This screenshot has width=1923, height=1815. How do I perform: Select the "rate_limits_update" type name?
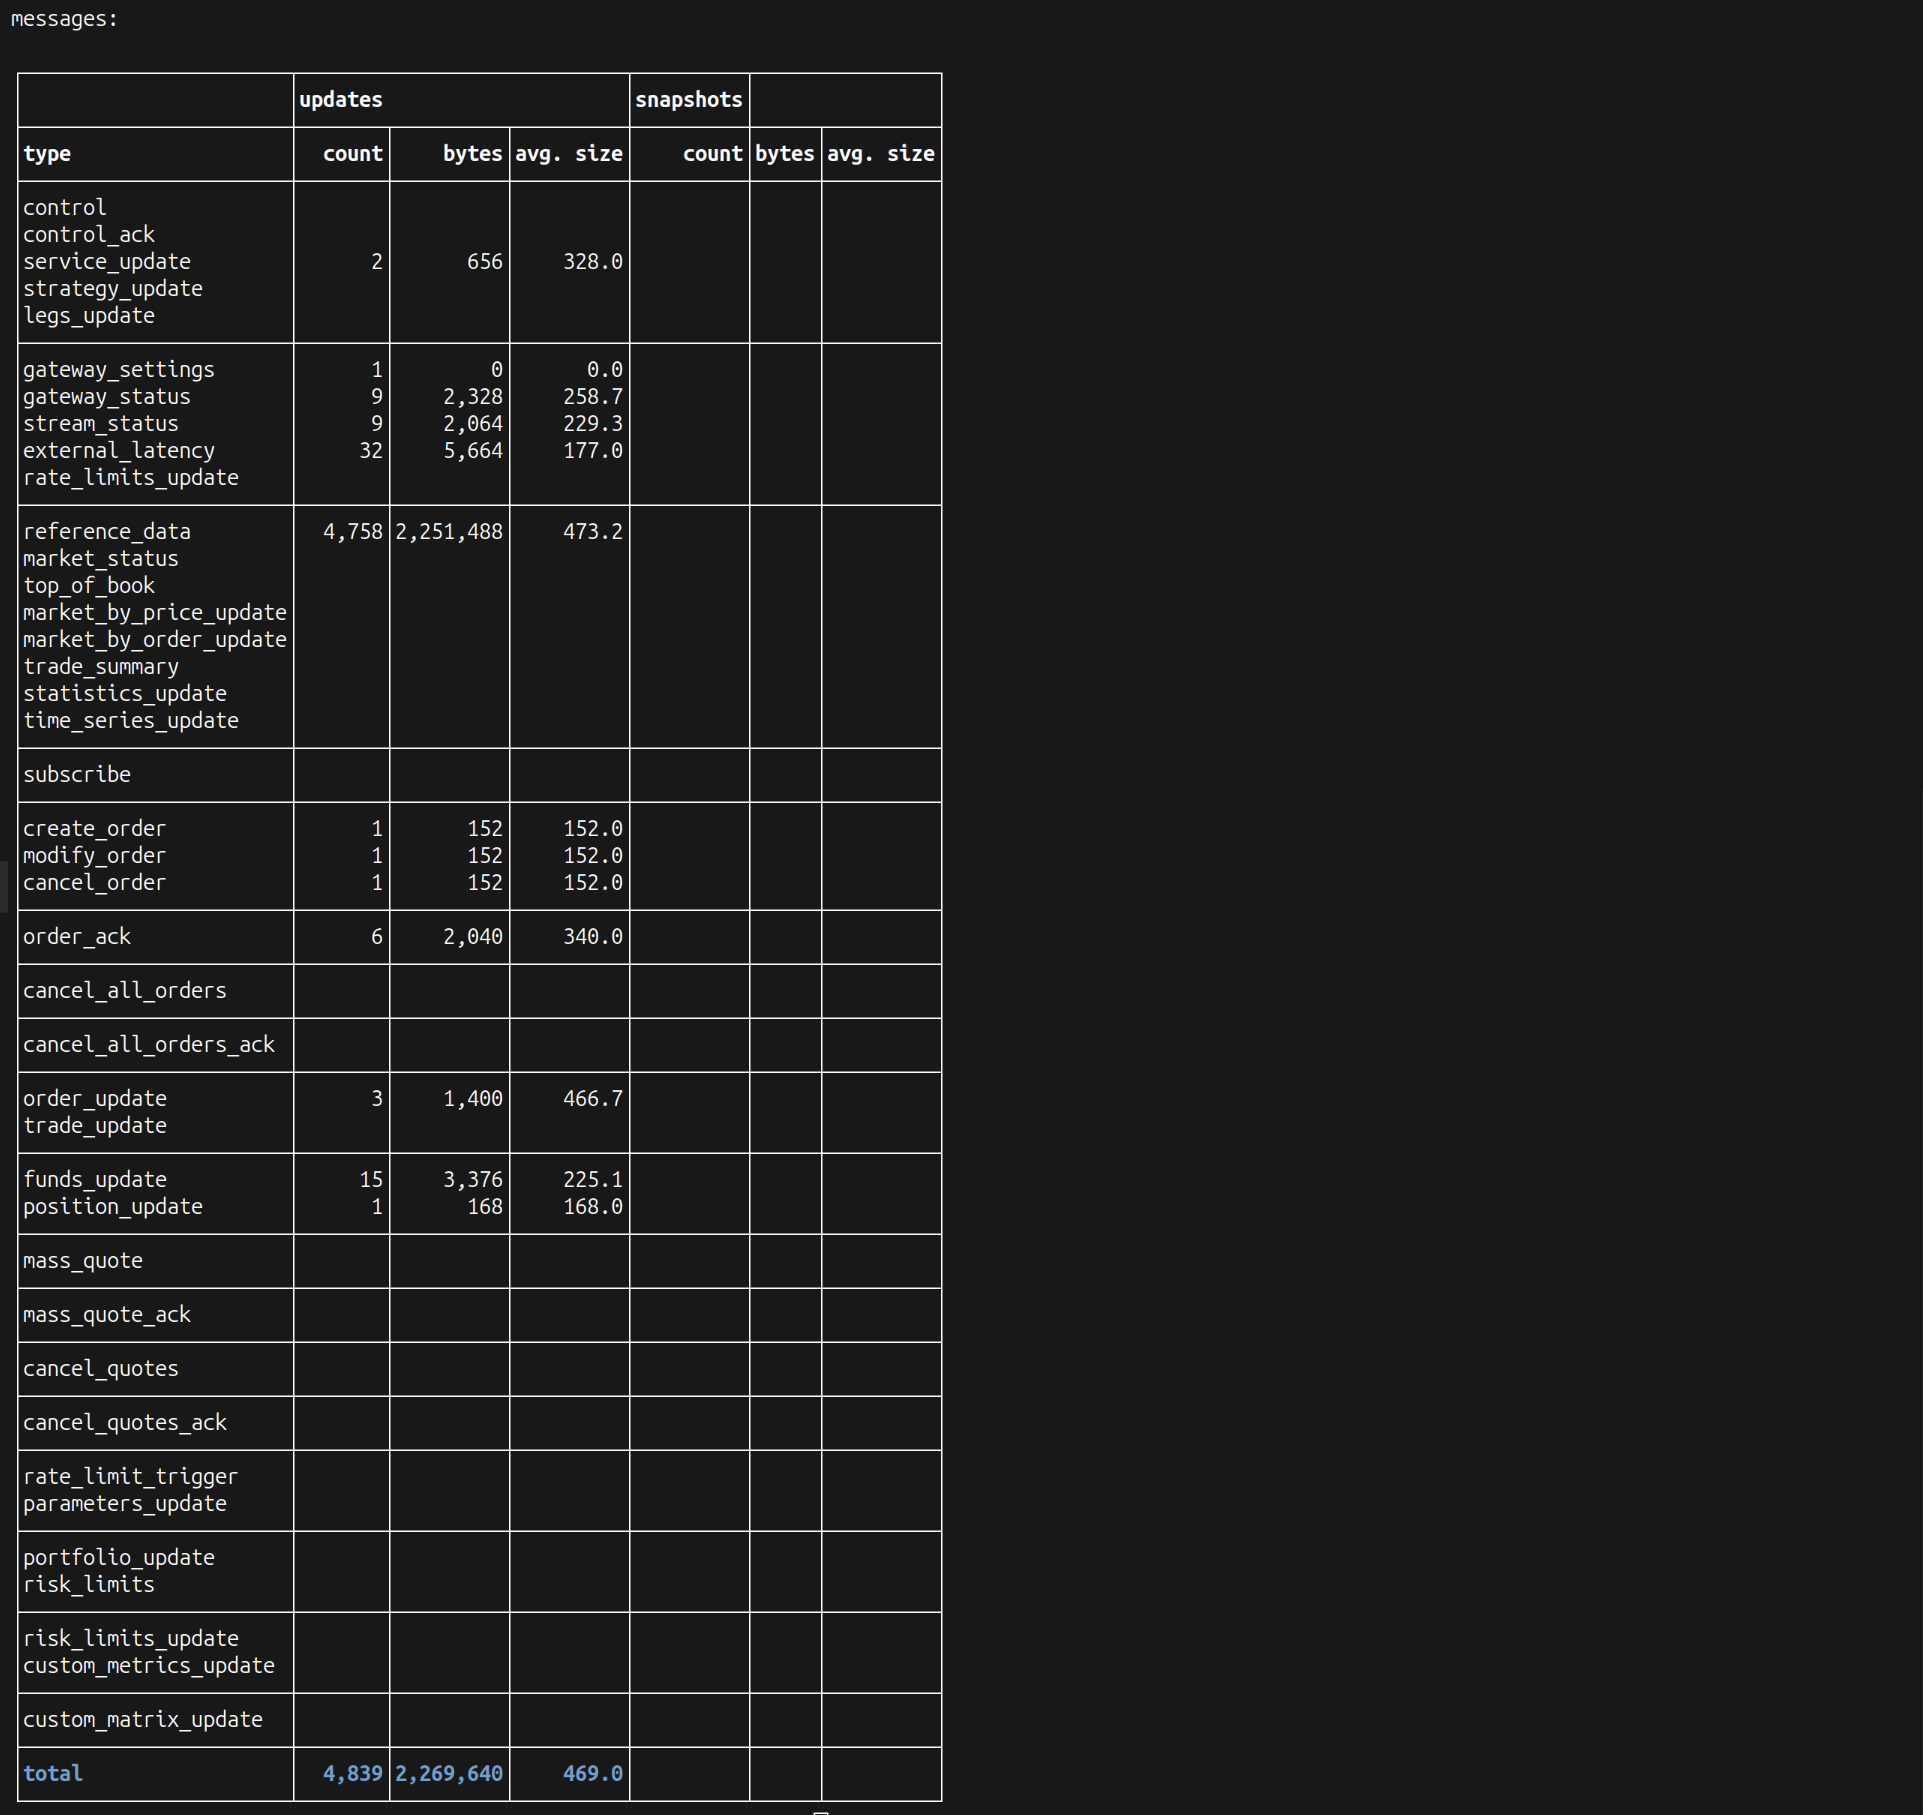(x=131, y=478)
